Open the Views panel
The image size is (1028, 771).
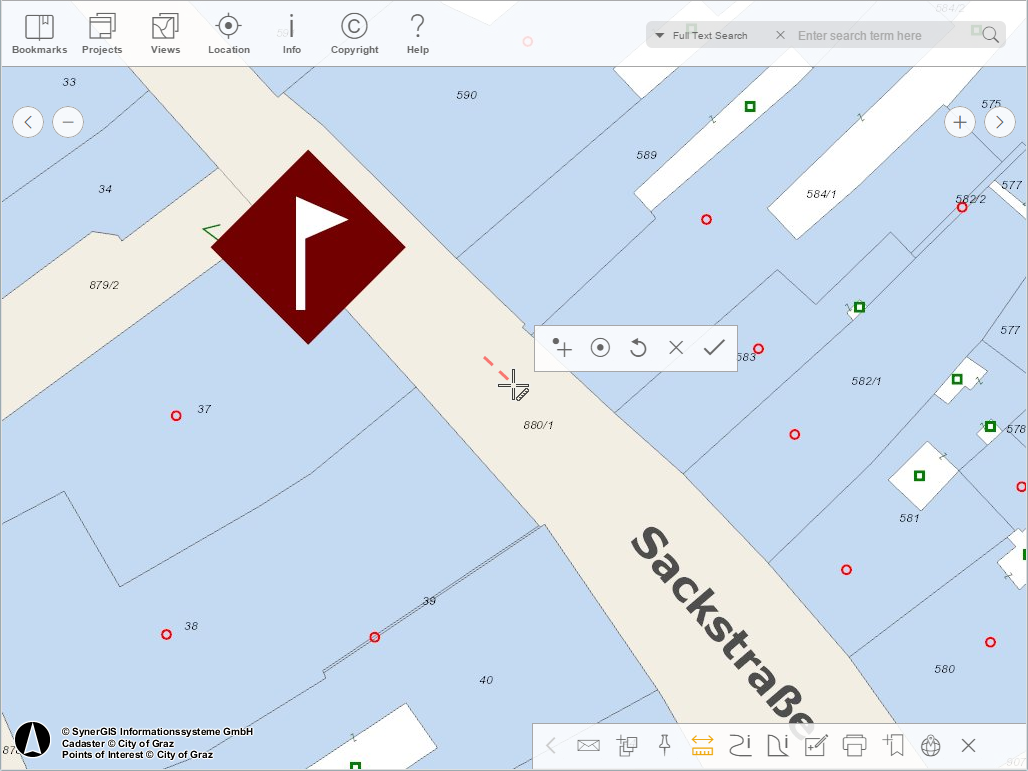click(164, 31)
